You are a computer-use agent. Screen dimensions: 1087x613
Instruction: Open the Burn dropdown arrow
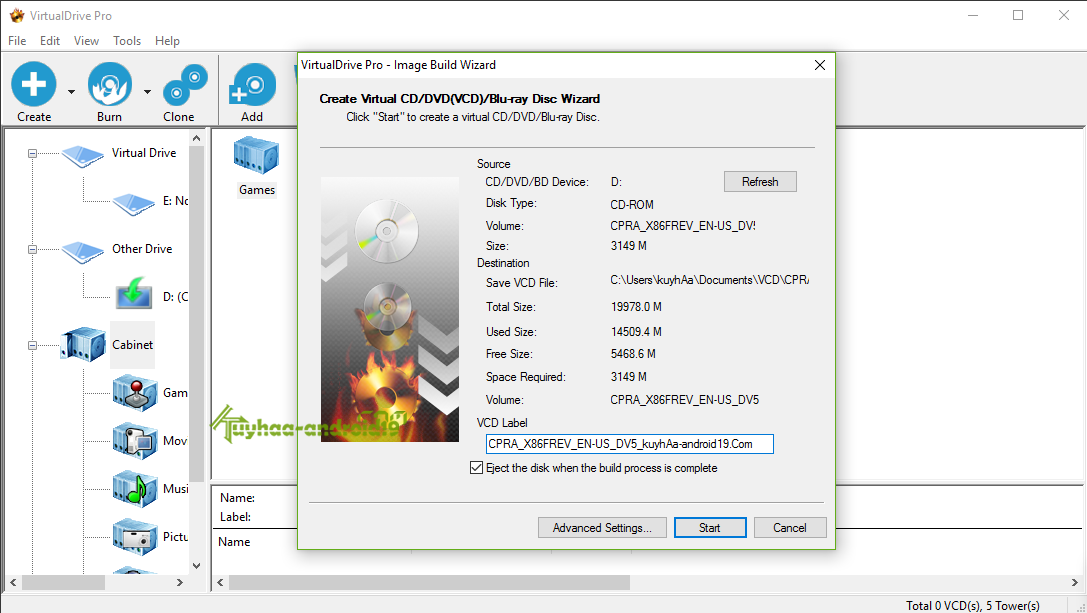[148, 92]
